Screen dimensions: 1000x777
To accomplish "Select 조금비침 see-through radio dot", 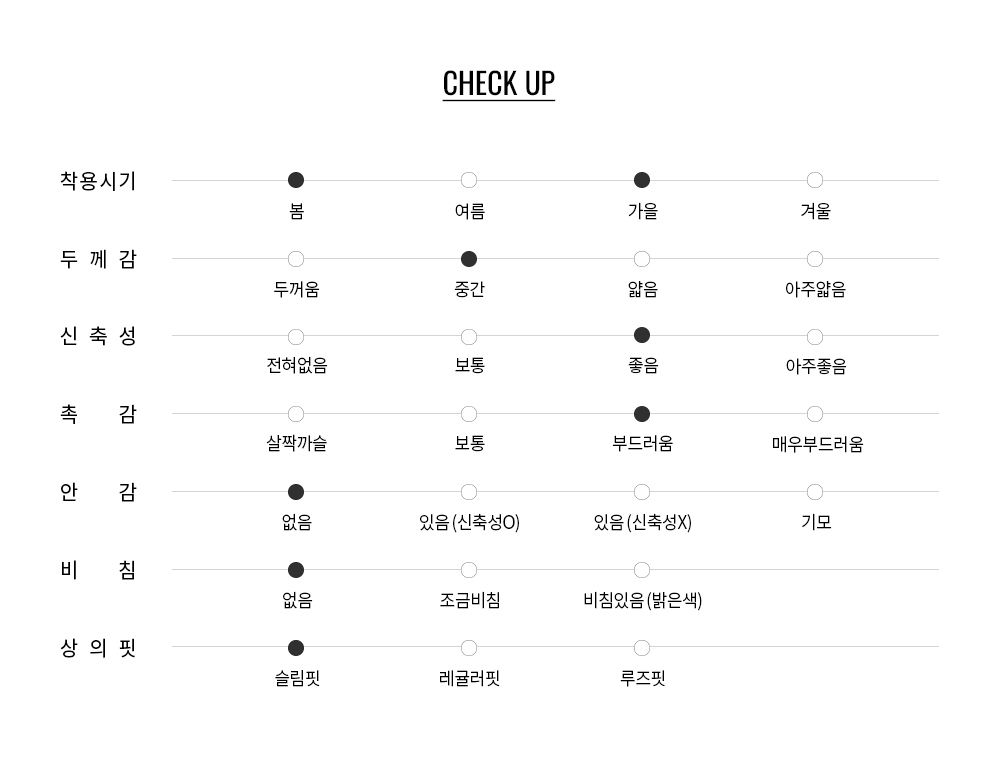I will tap(469, 570).
